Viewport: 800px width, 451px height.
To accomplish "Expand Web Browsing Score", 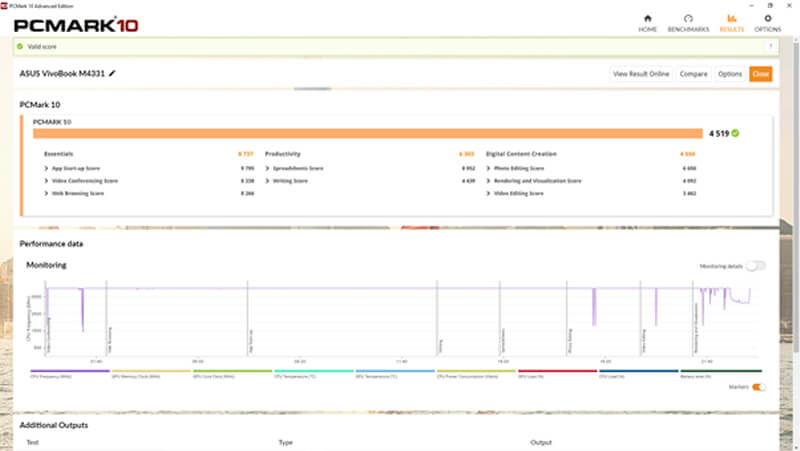I will 46,193.
